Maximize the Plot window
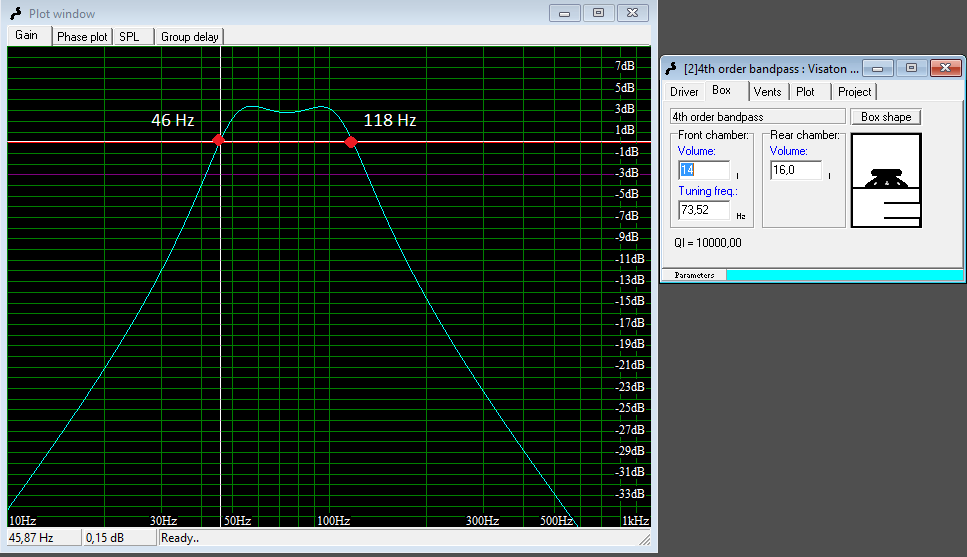 coord(598,13)
